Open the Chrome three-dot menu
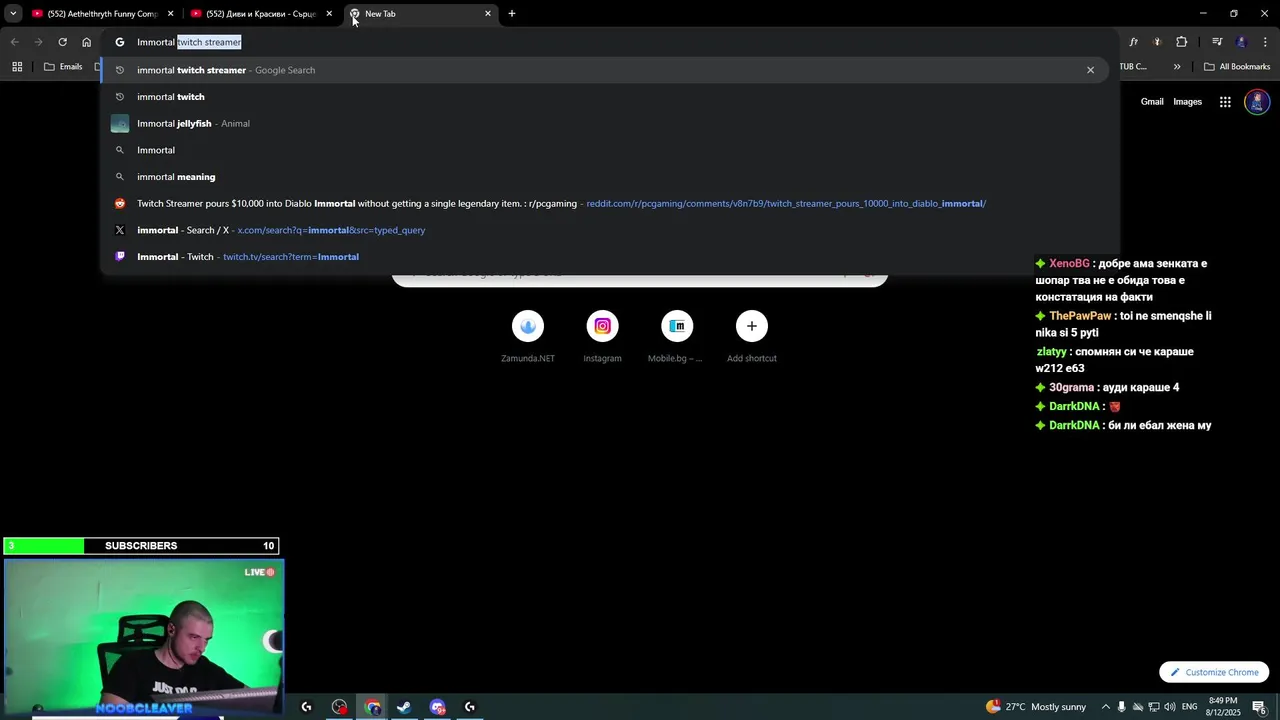This screenshot has width=1280, height=720. click(1266, 42)
